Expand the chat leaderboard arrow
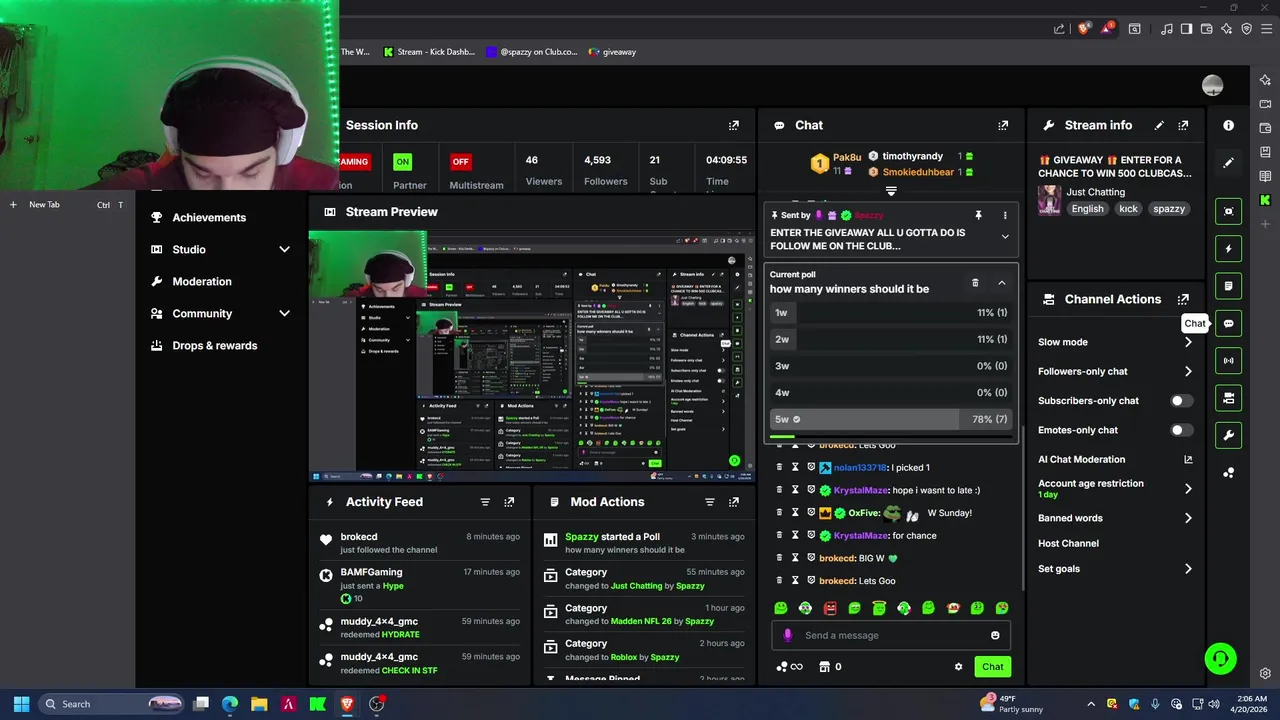The width and height of the screenshot is (1280, 720). pos(891,191)
